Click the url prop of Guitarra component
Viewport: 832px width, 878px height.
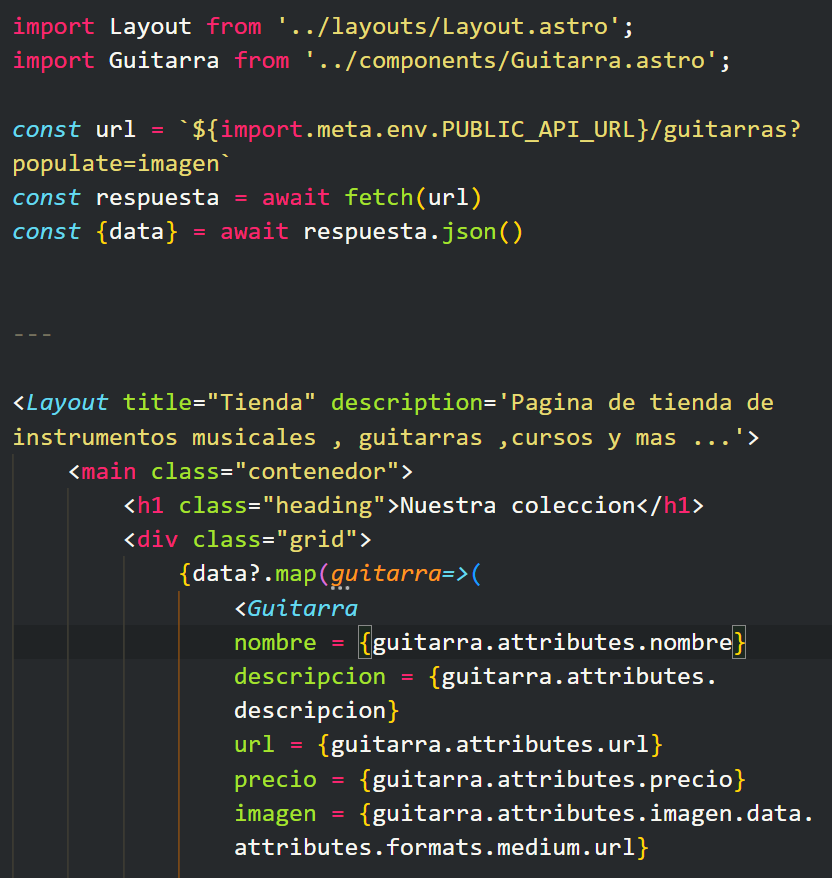254,745
